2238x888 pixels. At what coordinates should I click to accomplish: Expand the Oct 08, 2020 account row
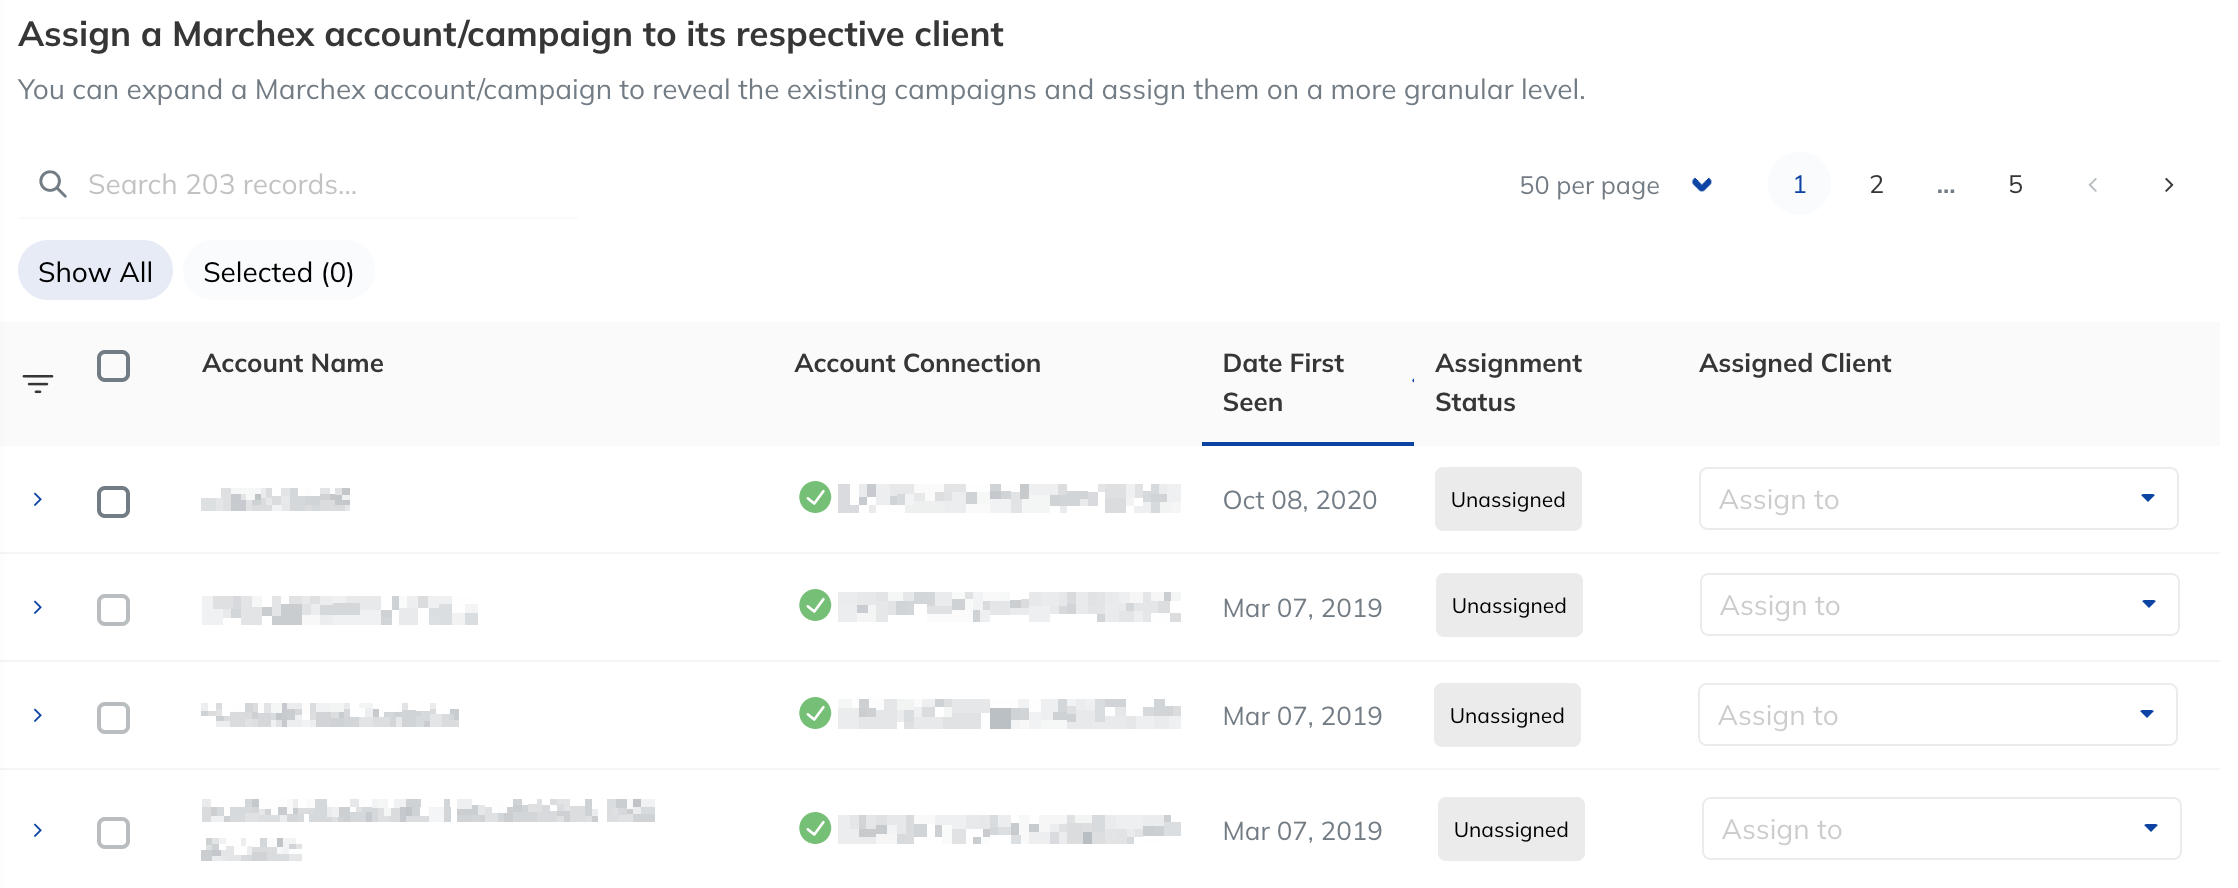pyautogui.click(x=38, y=499)
